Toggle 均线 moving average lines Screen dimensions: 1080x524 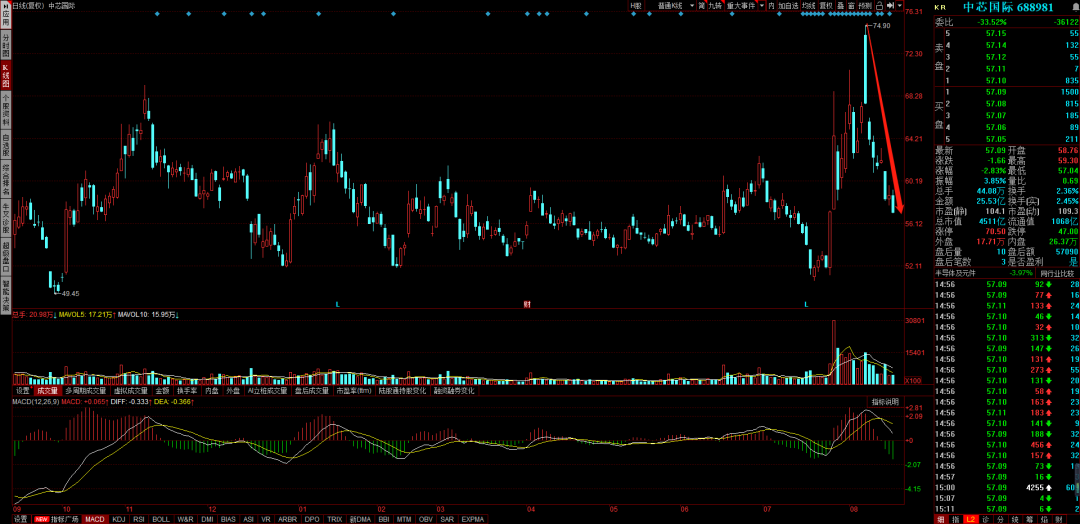pos(809,6)
